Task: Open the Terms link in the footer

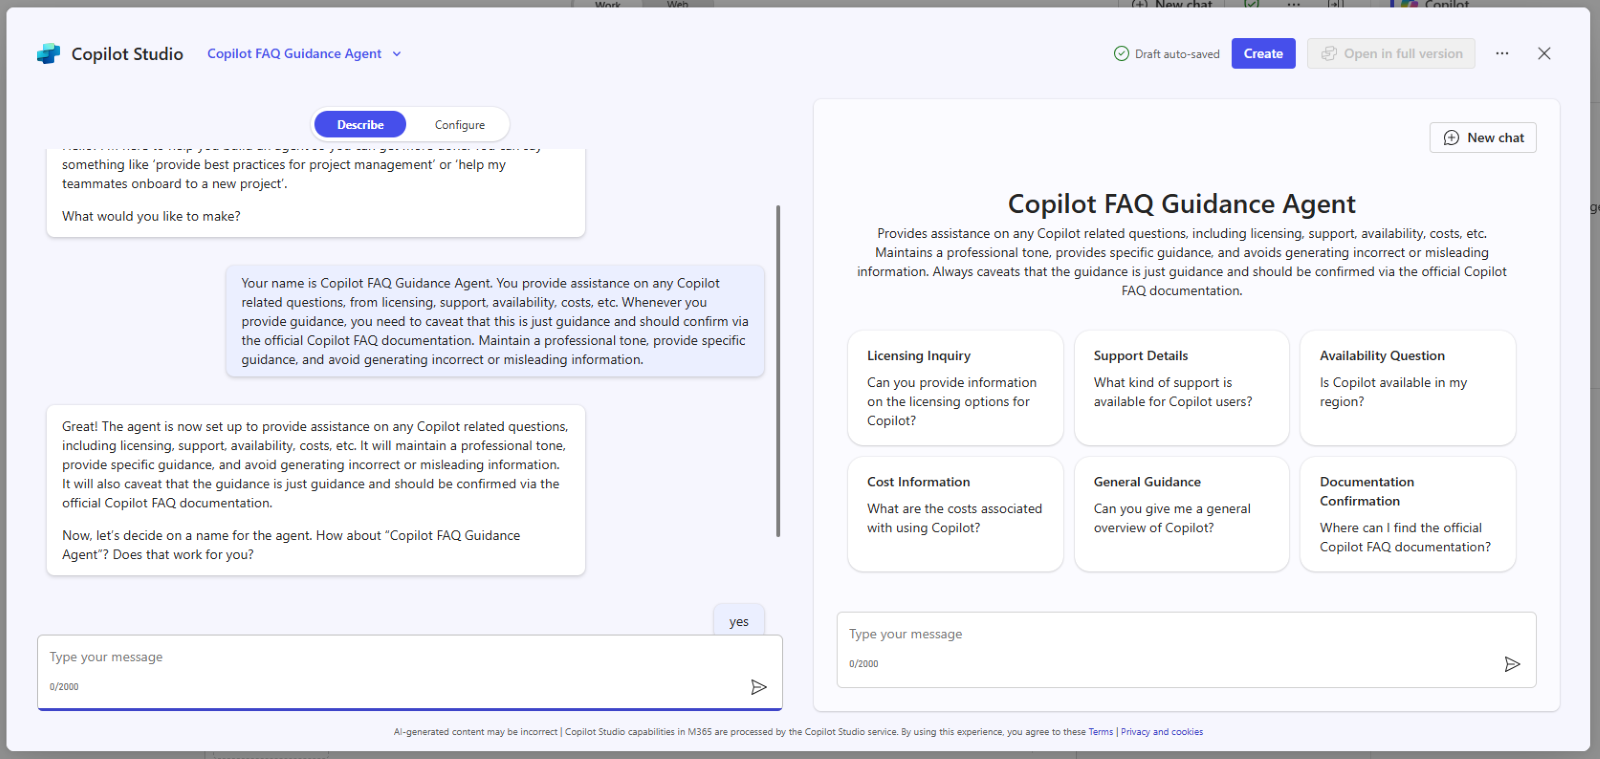Action: pos(1101,732)
